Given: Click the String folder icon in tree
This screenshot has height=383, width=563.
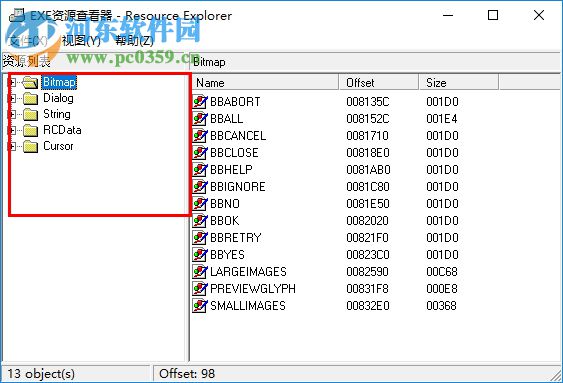Looking at the screenshot, I should [31, 115].
